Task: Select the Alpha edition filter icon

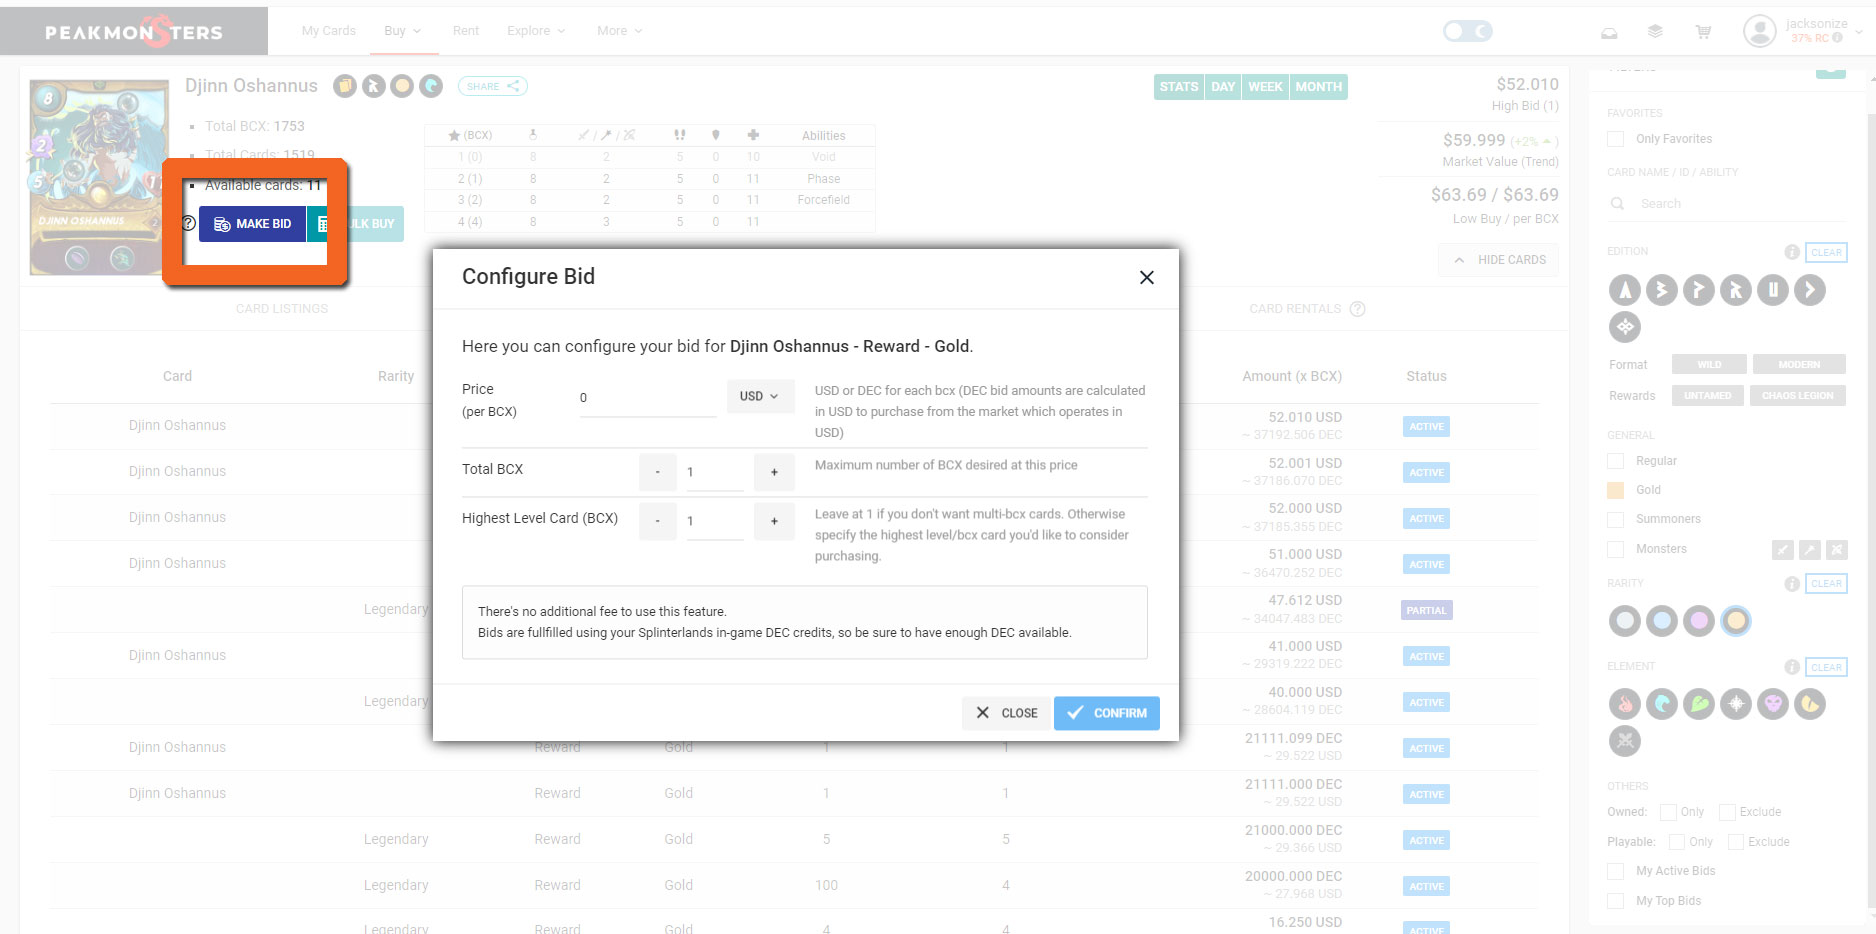Action: click(x=1625, y=290)
